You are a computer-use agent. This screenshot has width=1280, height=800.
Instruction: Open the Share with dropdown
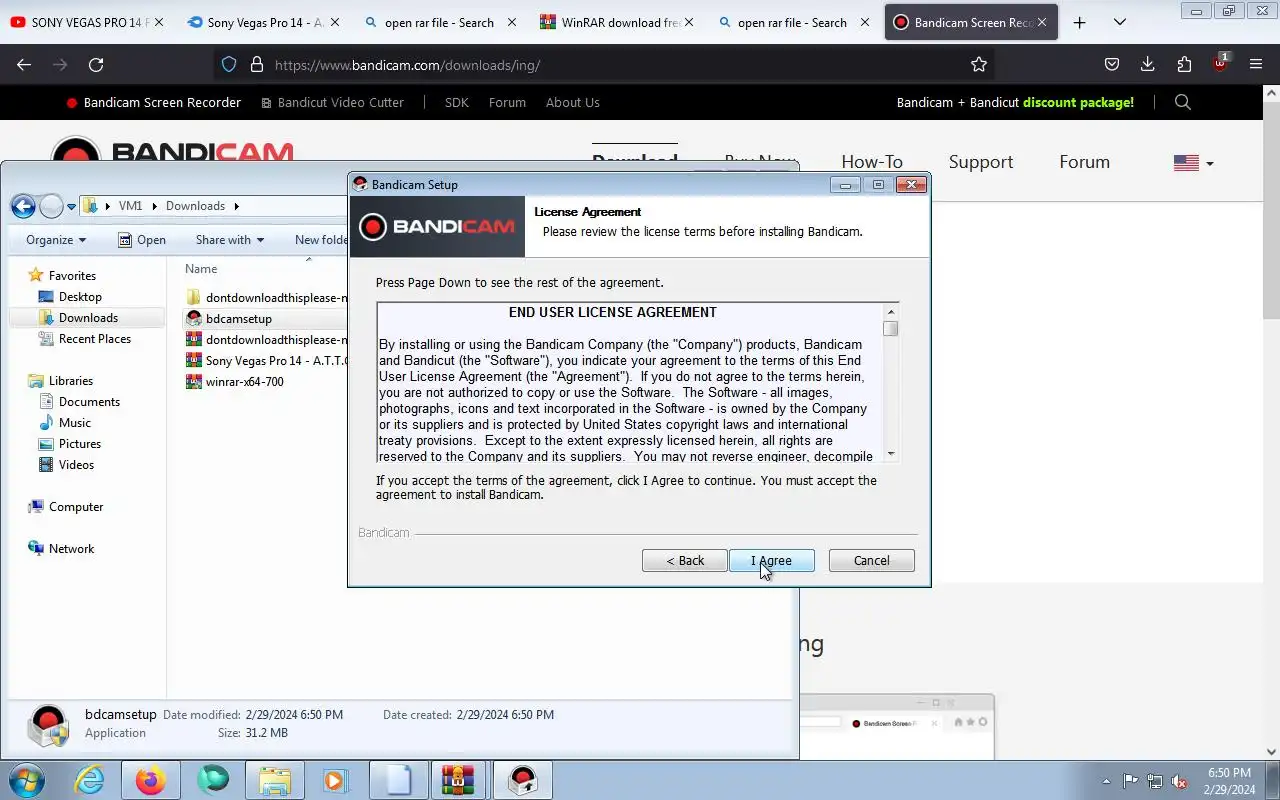230,240
